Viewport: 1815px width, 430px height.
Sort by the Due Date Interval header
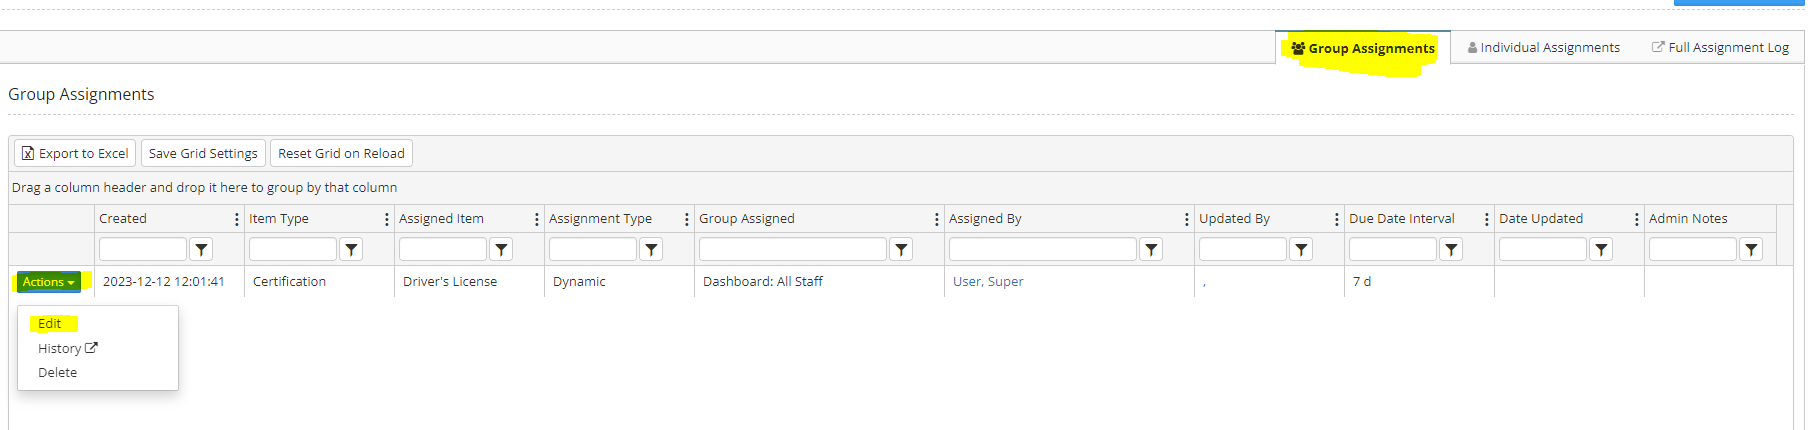pyautogui.click(x=1402, y=219)
